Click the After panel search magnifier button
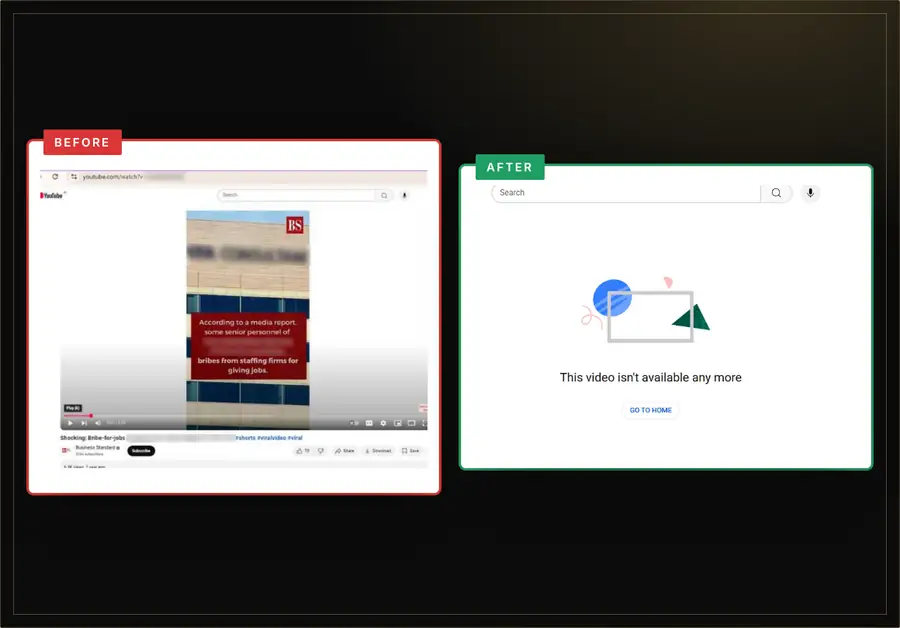Viewport: 900px width, 628px height. pyautogui.click(x=776, y=193)
